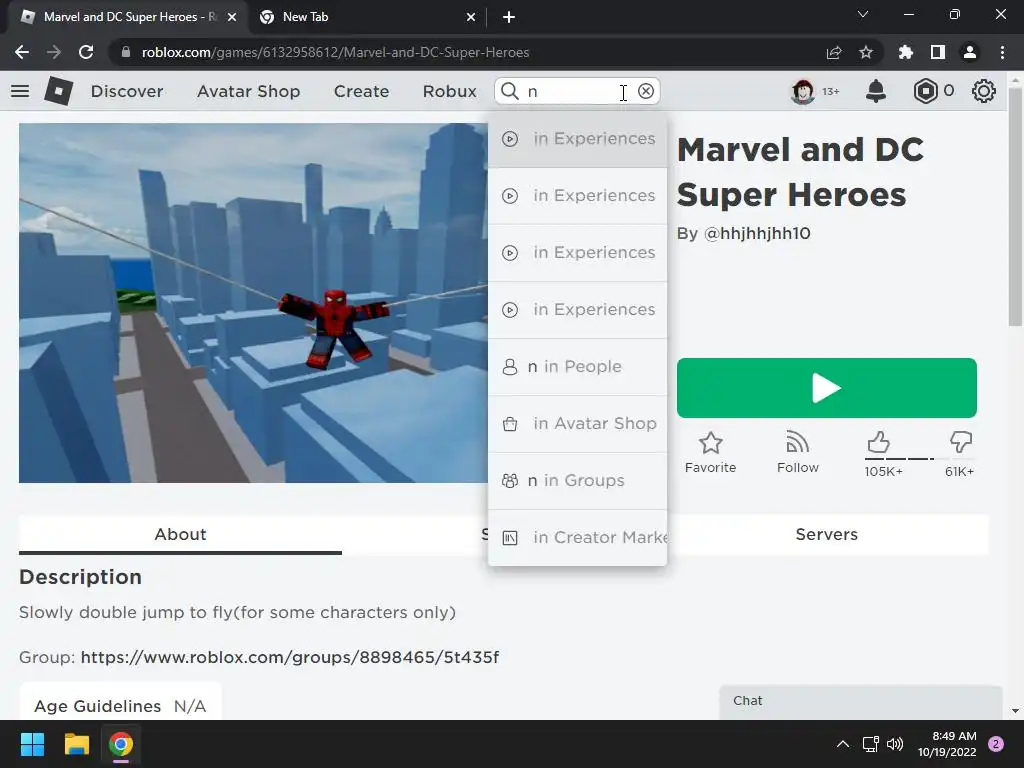Click the thumbs up like icon
The width and height of the screenshot is (1024, 768).
(878, 442)
